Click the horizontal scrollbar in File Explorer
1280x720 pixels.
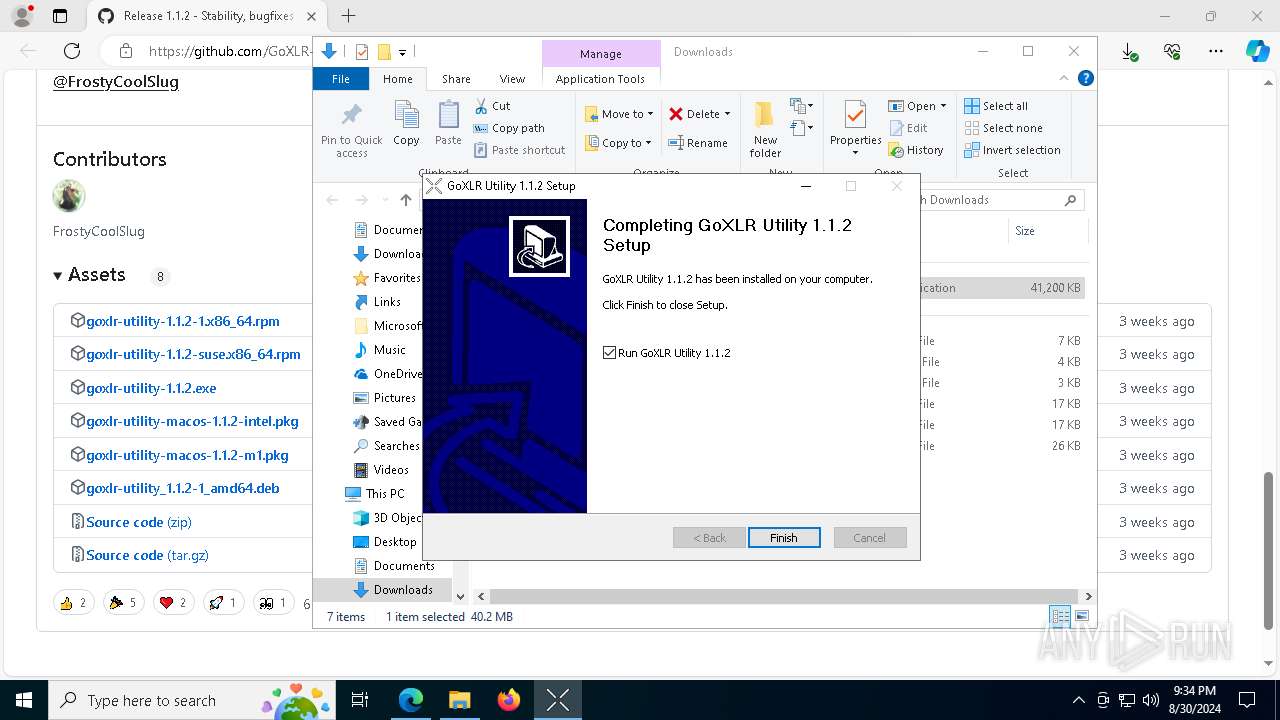[x=784, y=596]
